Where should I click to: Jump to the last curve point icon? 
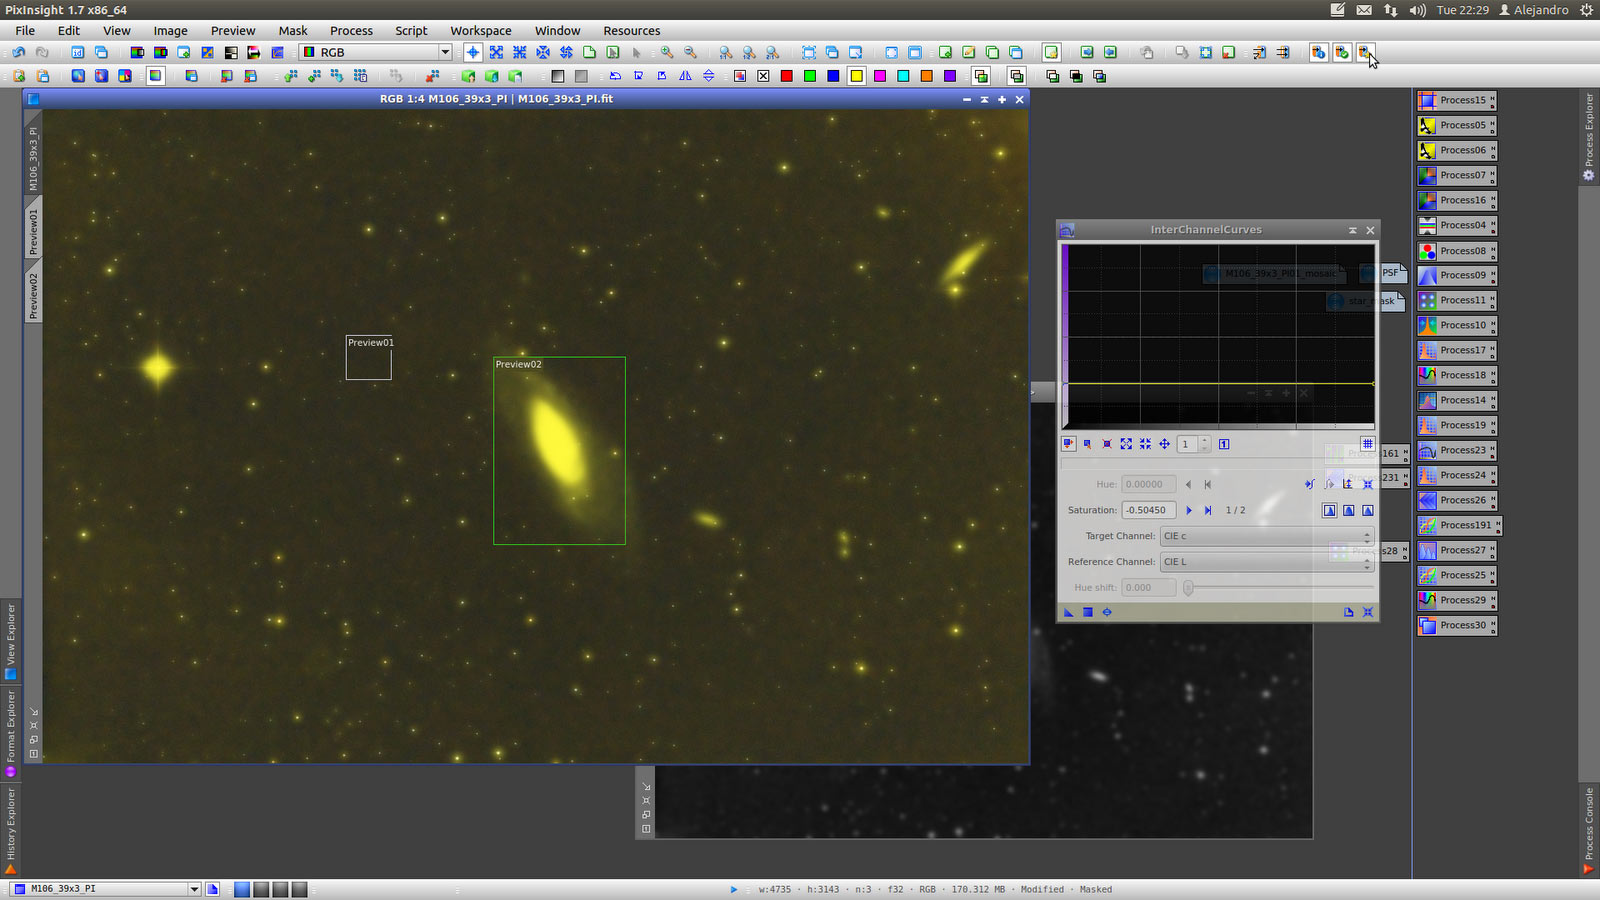[1208, 510]
